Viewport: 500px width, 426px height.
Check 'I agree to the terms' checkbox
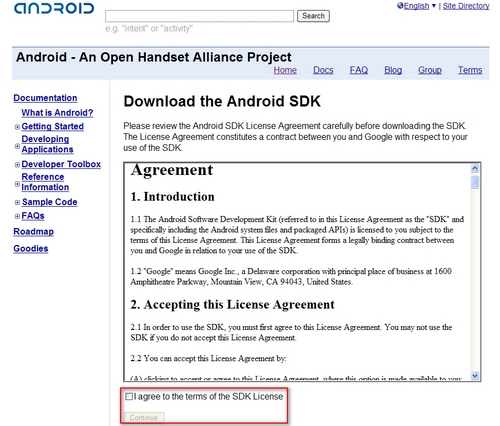tap(129, 396)
